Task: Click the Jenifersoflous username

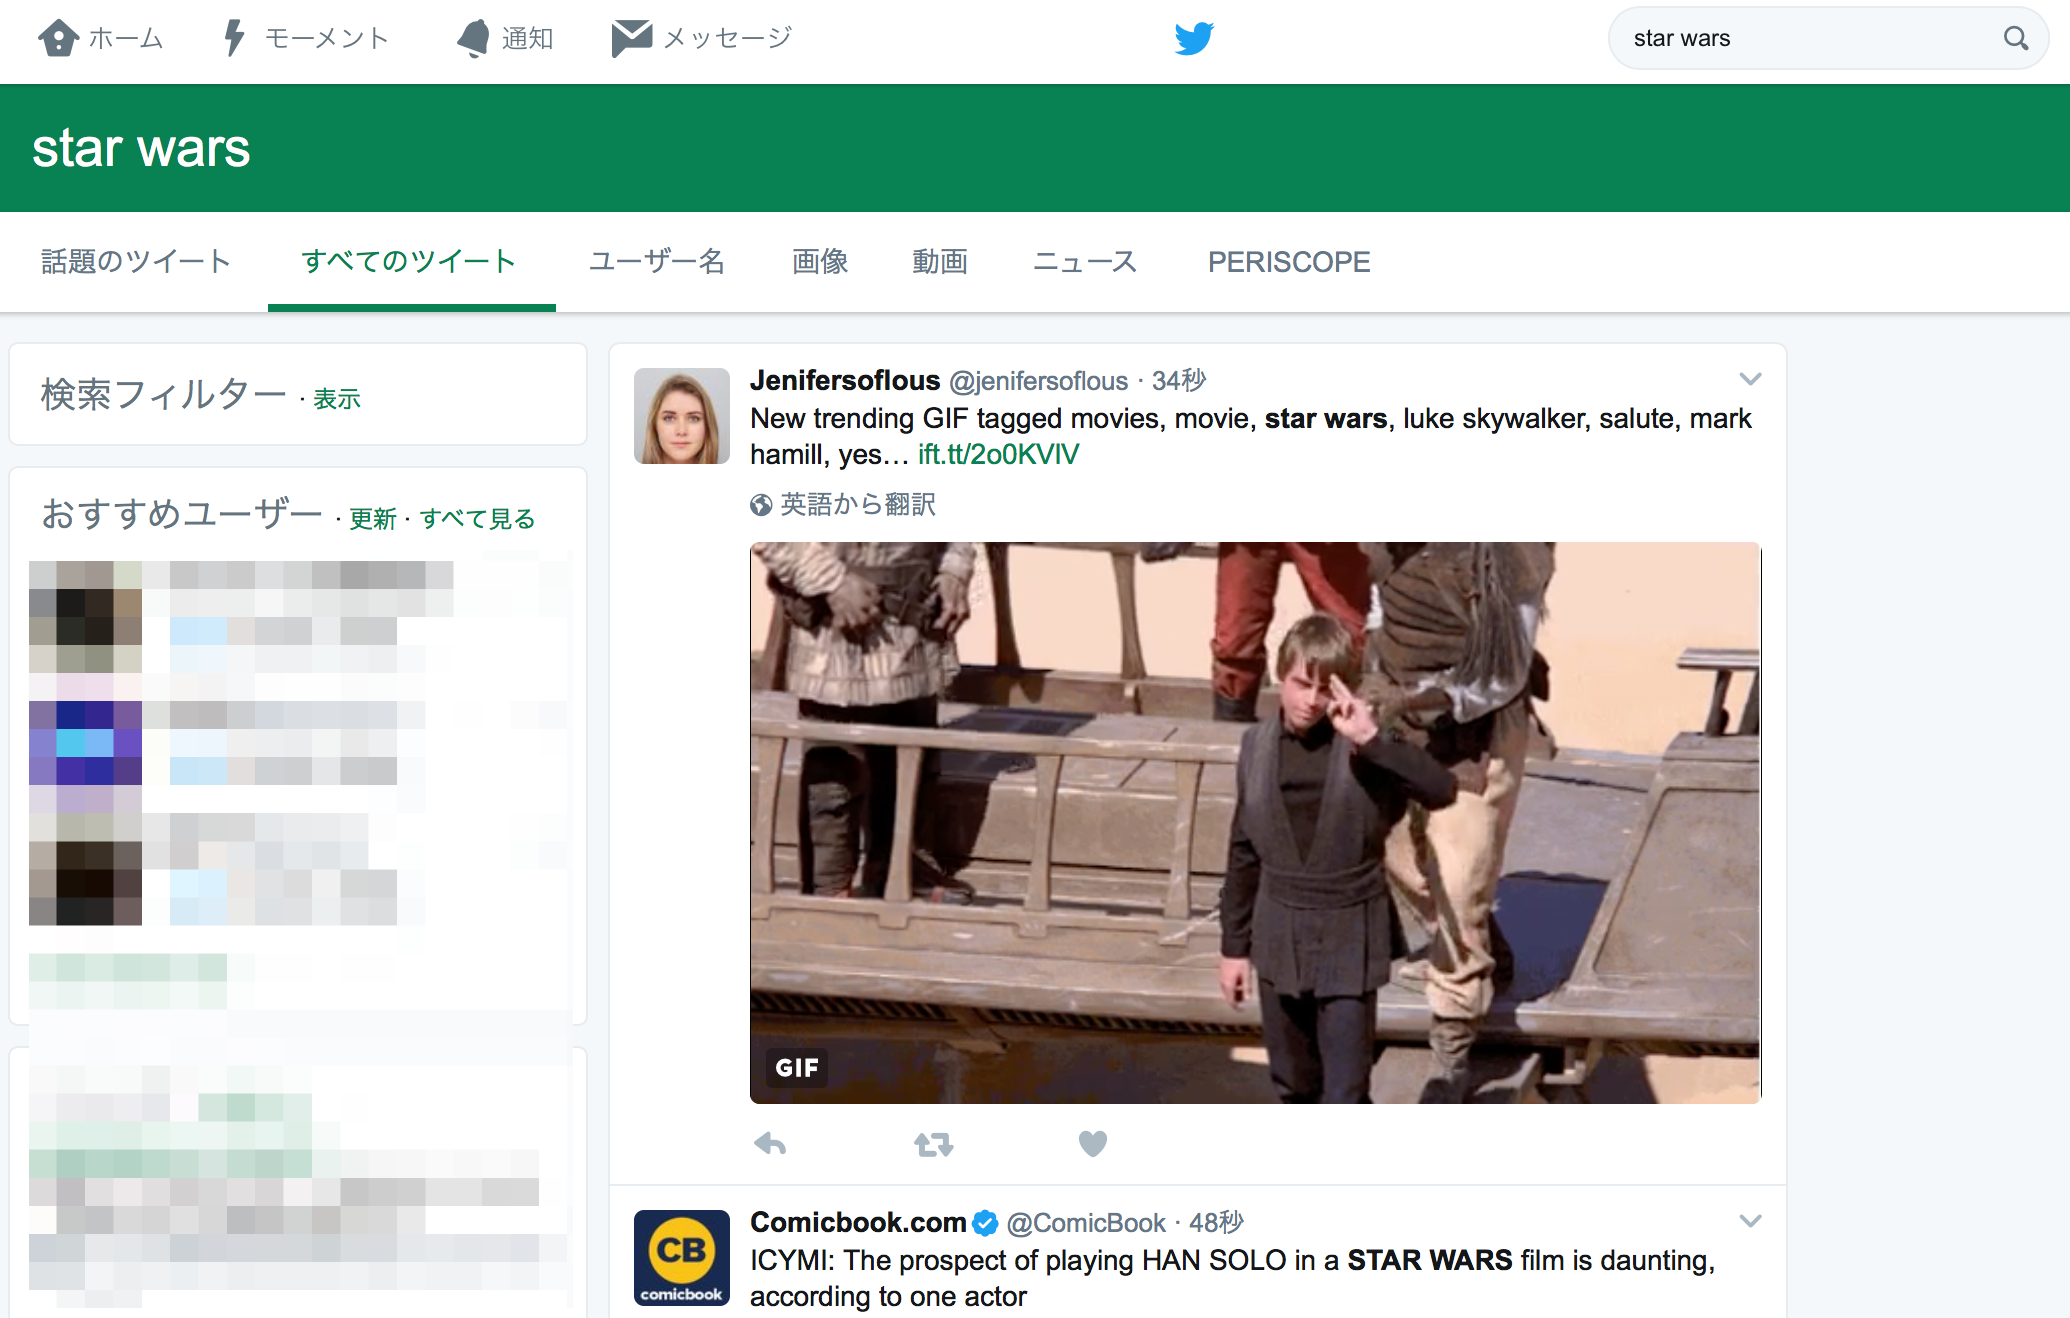Action: click(845, 380)
